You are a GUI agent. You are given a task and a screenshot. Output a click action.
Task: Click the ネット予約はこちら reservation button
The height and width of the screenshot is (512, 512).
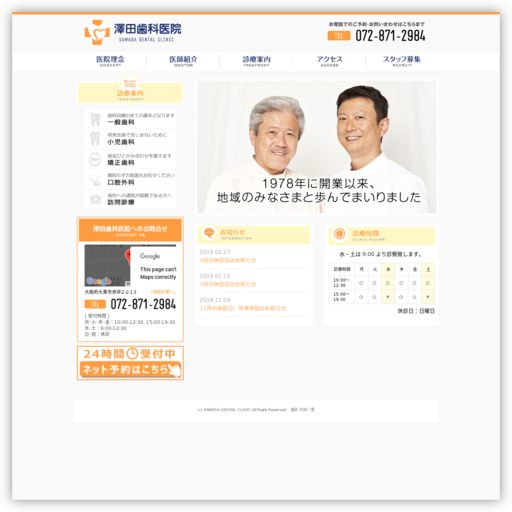tap(130, 369)
